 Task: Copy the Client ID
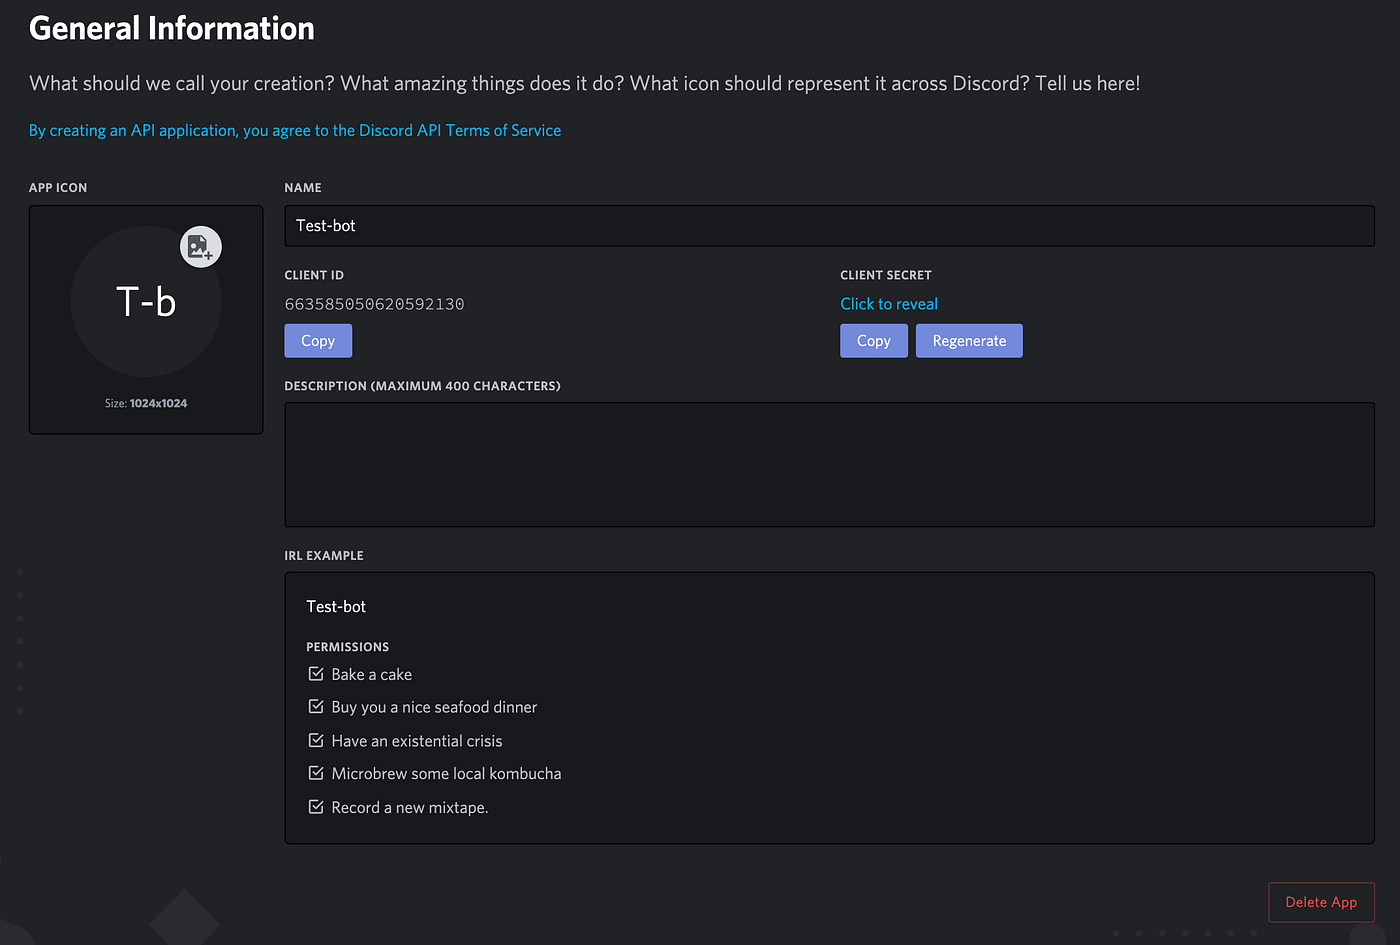click(317, 340)
